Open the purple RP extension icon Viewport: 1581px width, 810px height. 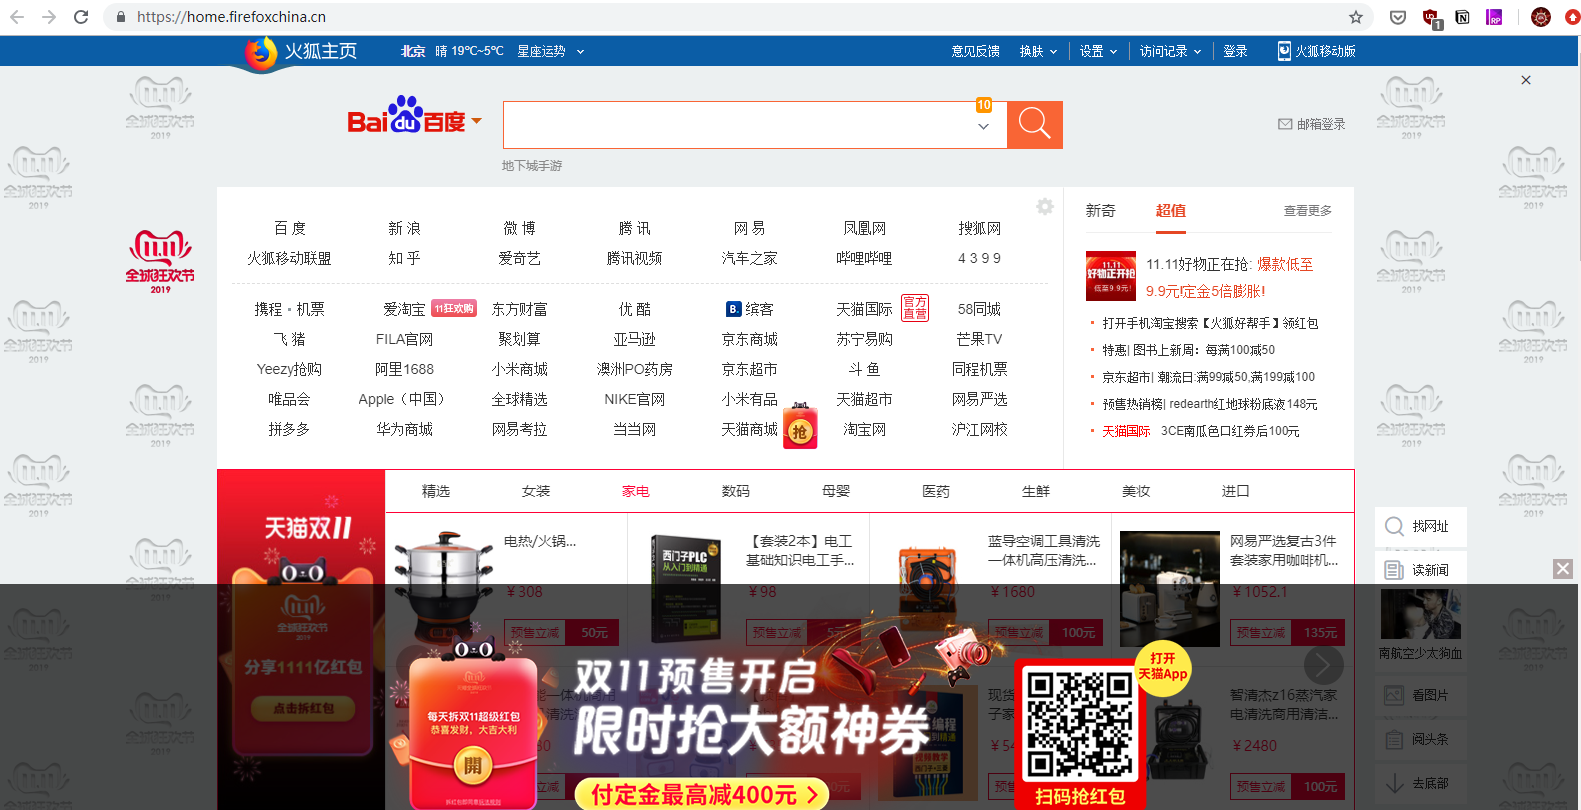click(1494, 17)
